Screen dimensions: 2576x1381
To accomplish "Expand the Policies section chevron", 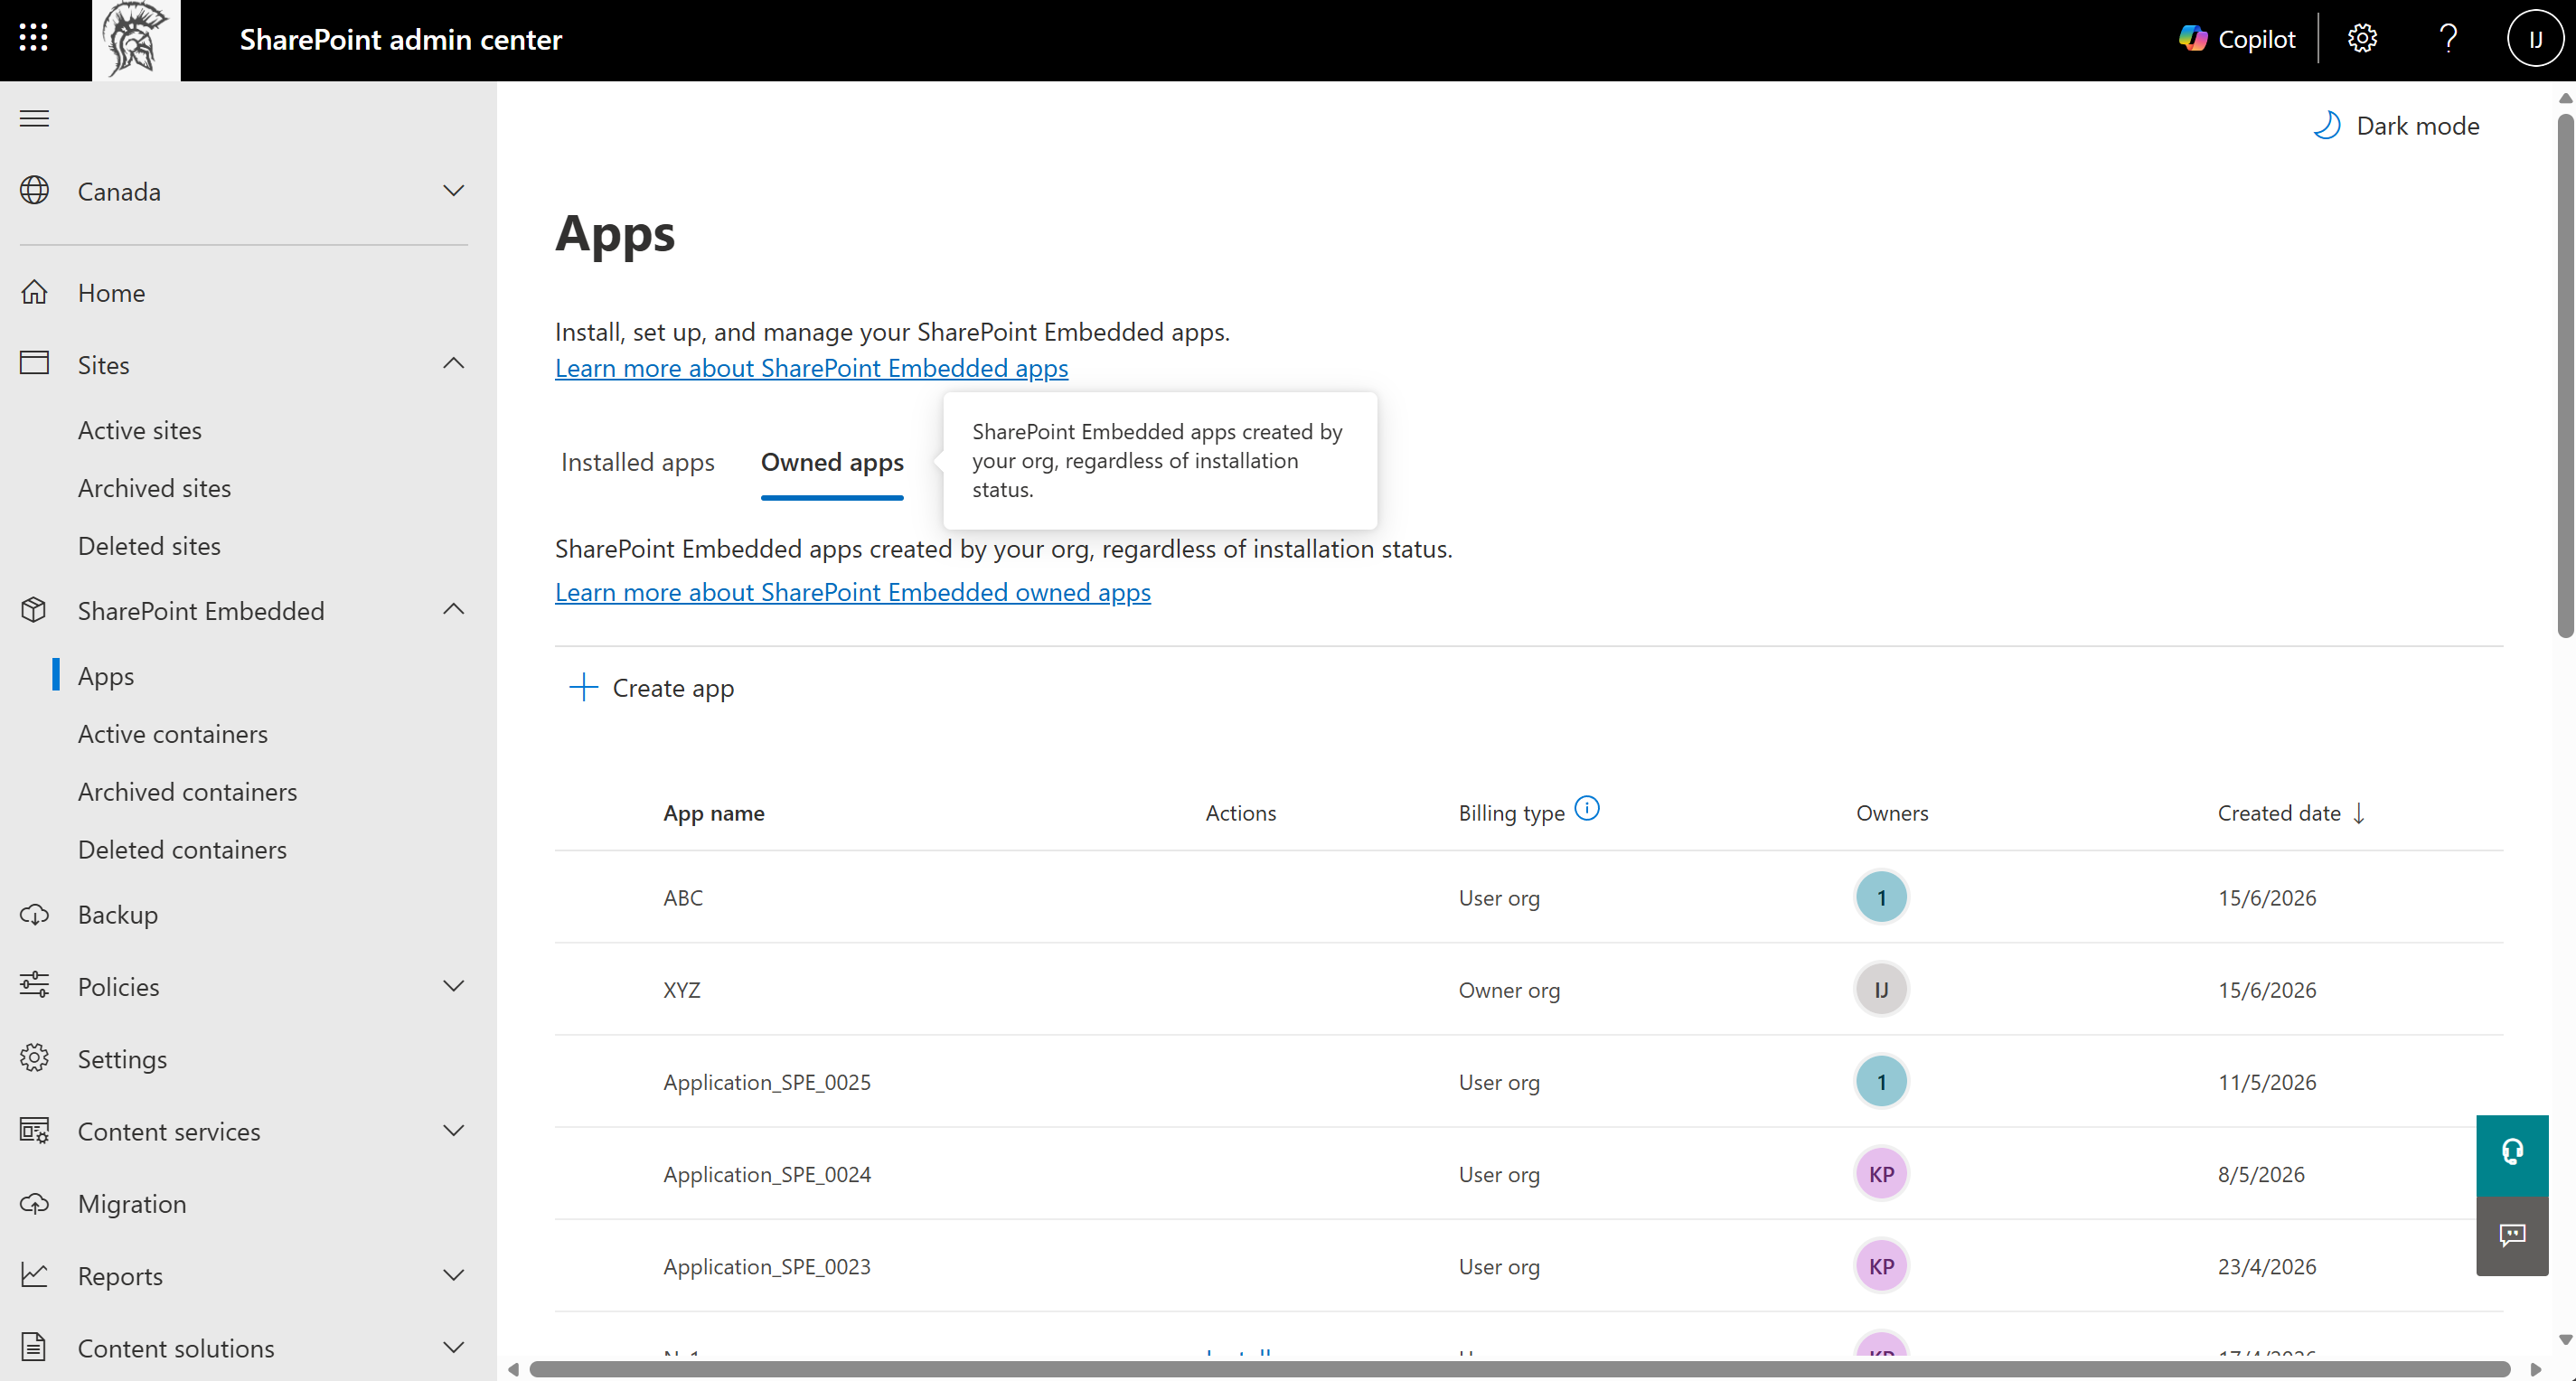I will [454, 986].
